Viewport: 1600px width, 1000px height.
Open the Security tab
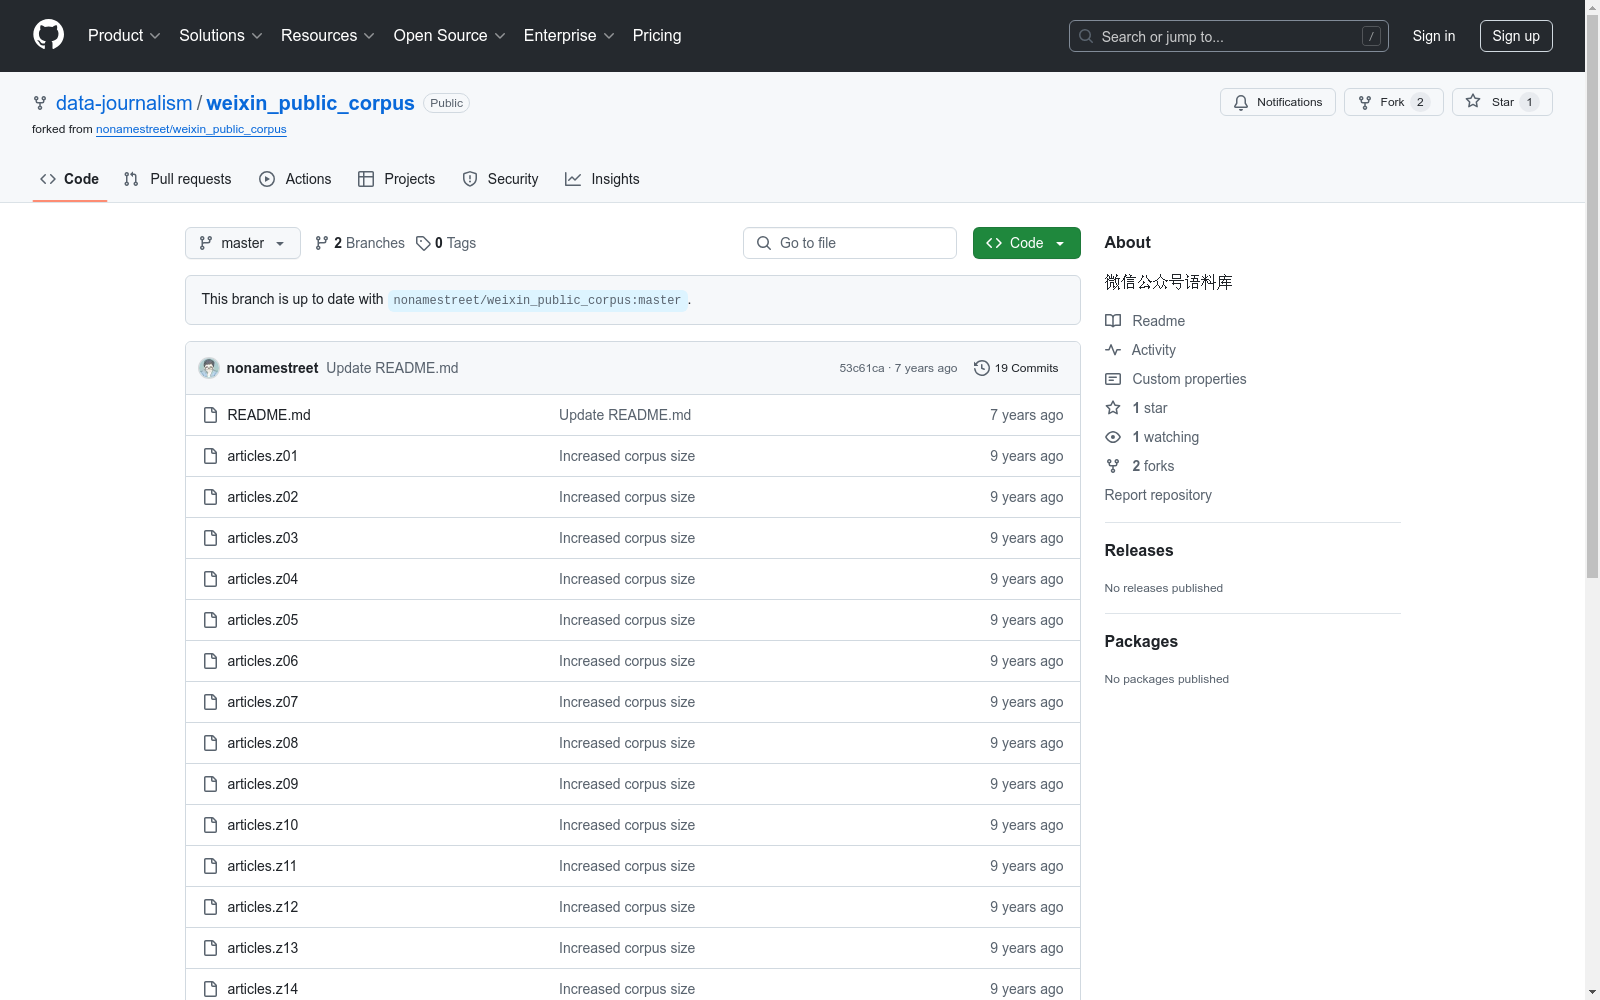click(x=500, y=179)
